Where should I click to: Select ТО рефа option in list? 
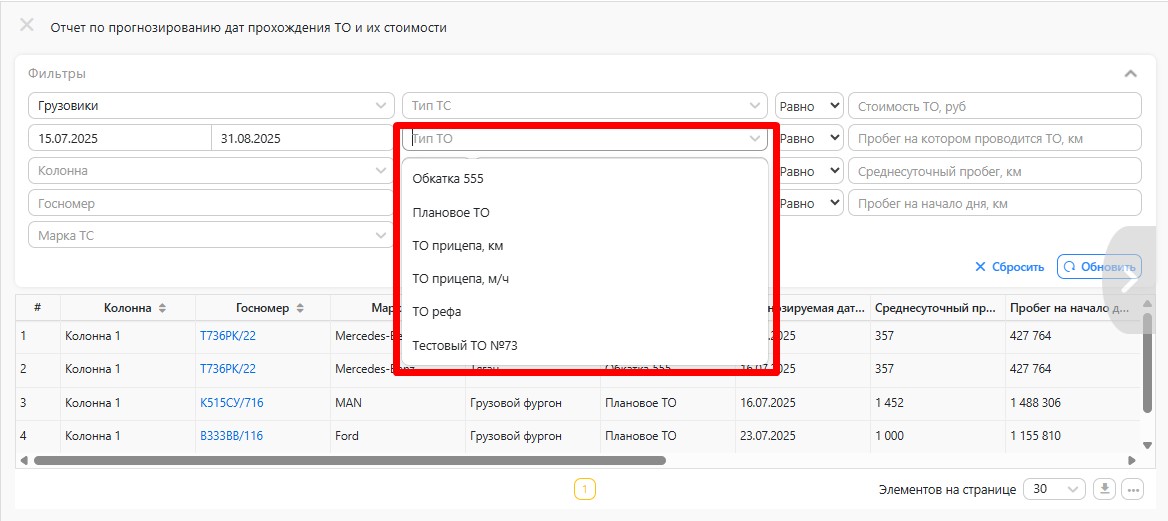pos(437,312)
